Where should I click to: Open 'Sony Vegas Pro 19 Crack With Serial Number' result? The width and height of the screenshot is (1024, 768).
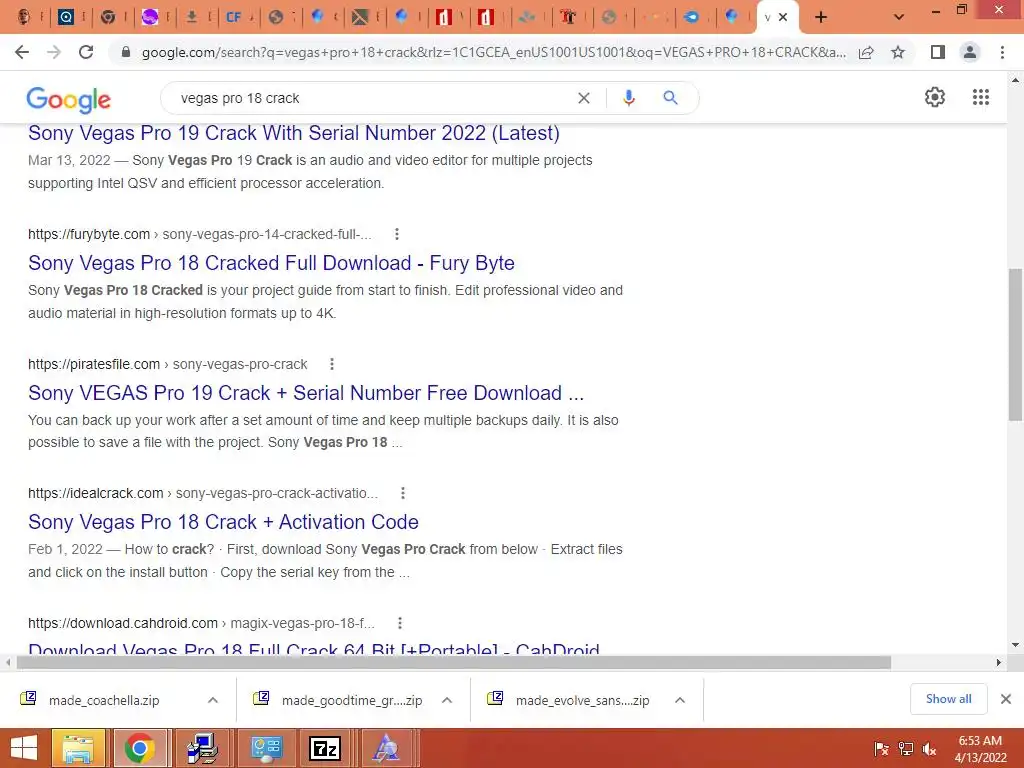coord(294,133)
